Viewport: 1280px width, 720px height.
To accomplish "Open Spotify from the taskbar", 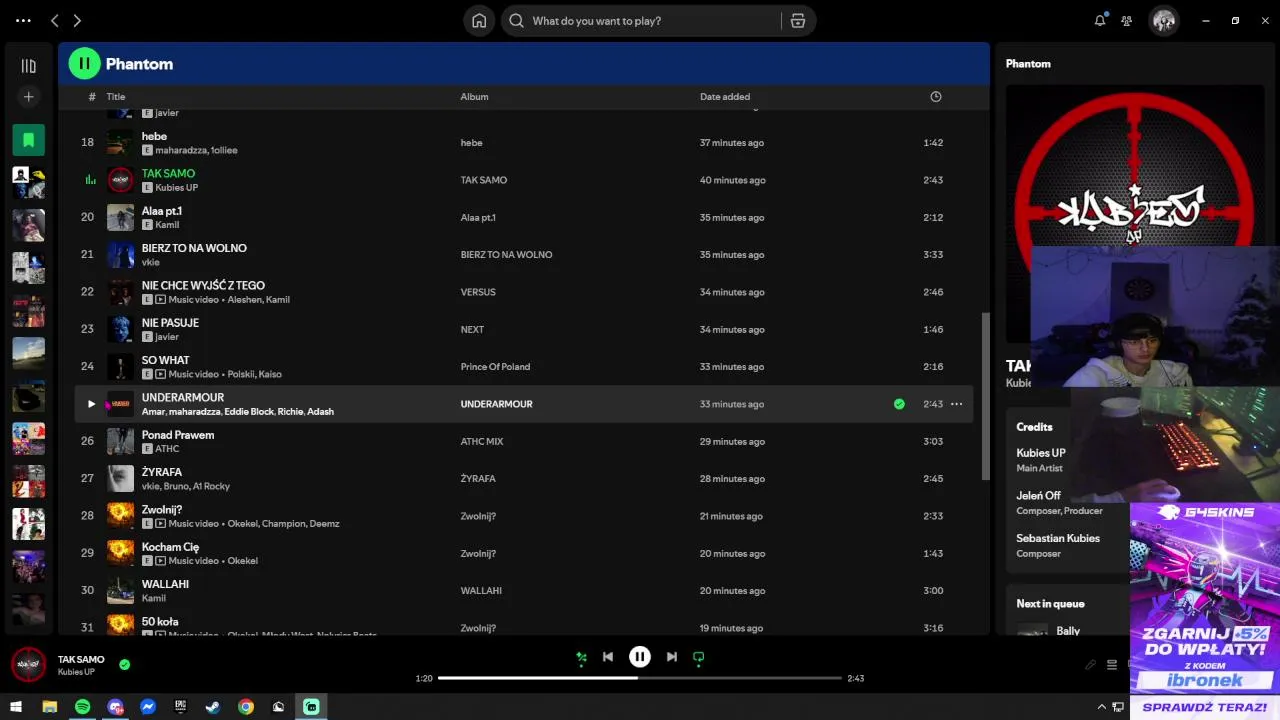I will pyautogui.click(x=82, y=707).
